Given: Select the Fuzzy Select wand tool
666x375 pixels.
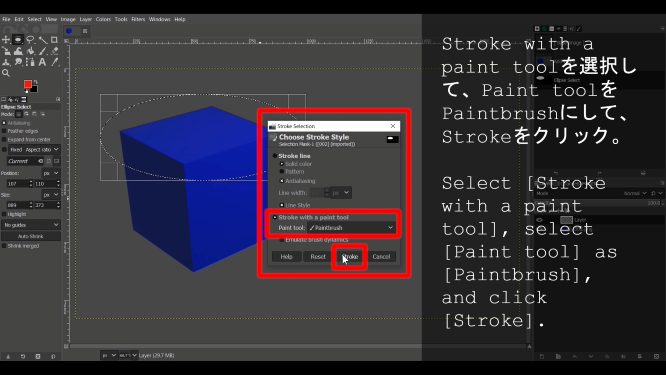Looking at the screenshot, I should point(42,40).
